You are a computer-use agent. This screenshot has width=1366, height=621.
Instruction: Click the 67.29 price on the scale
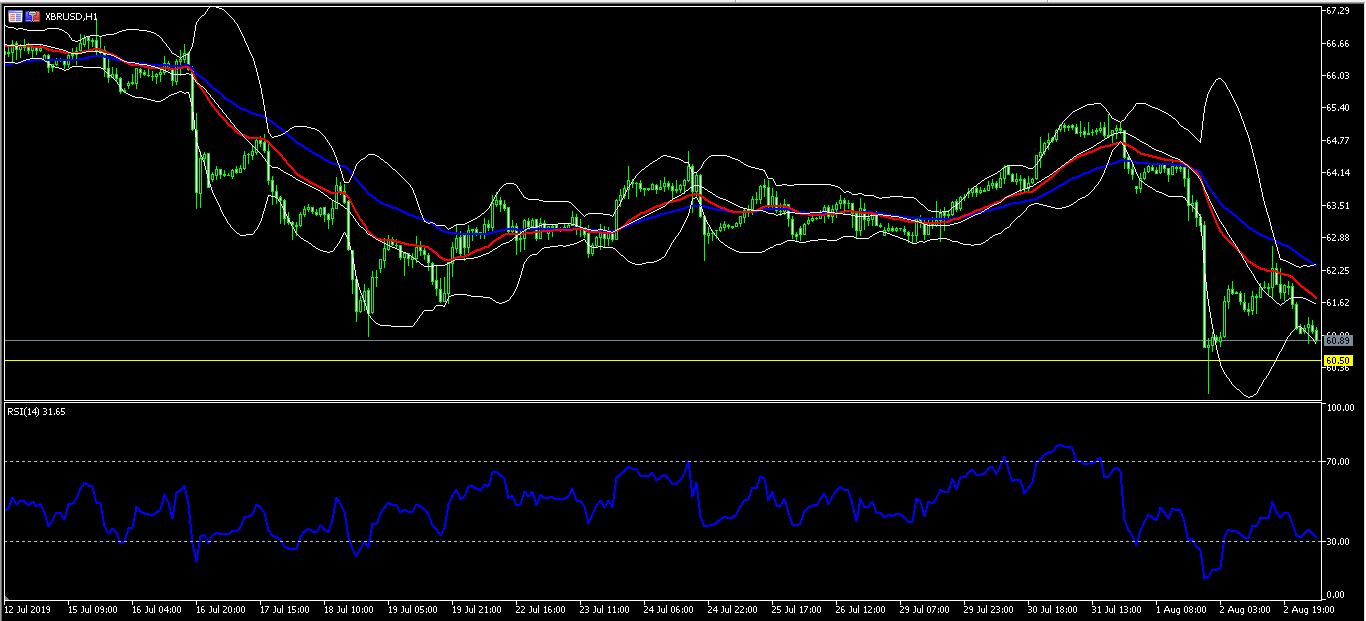[x=1338, y=11]
